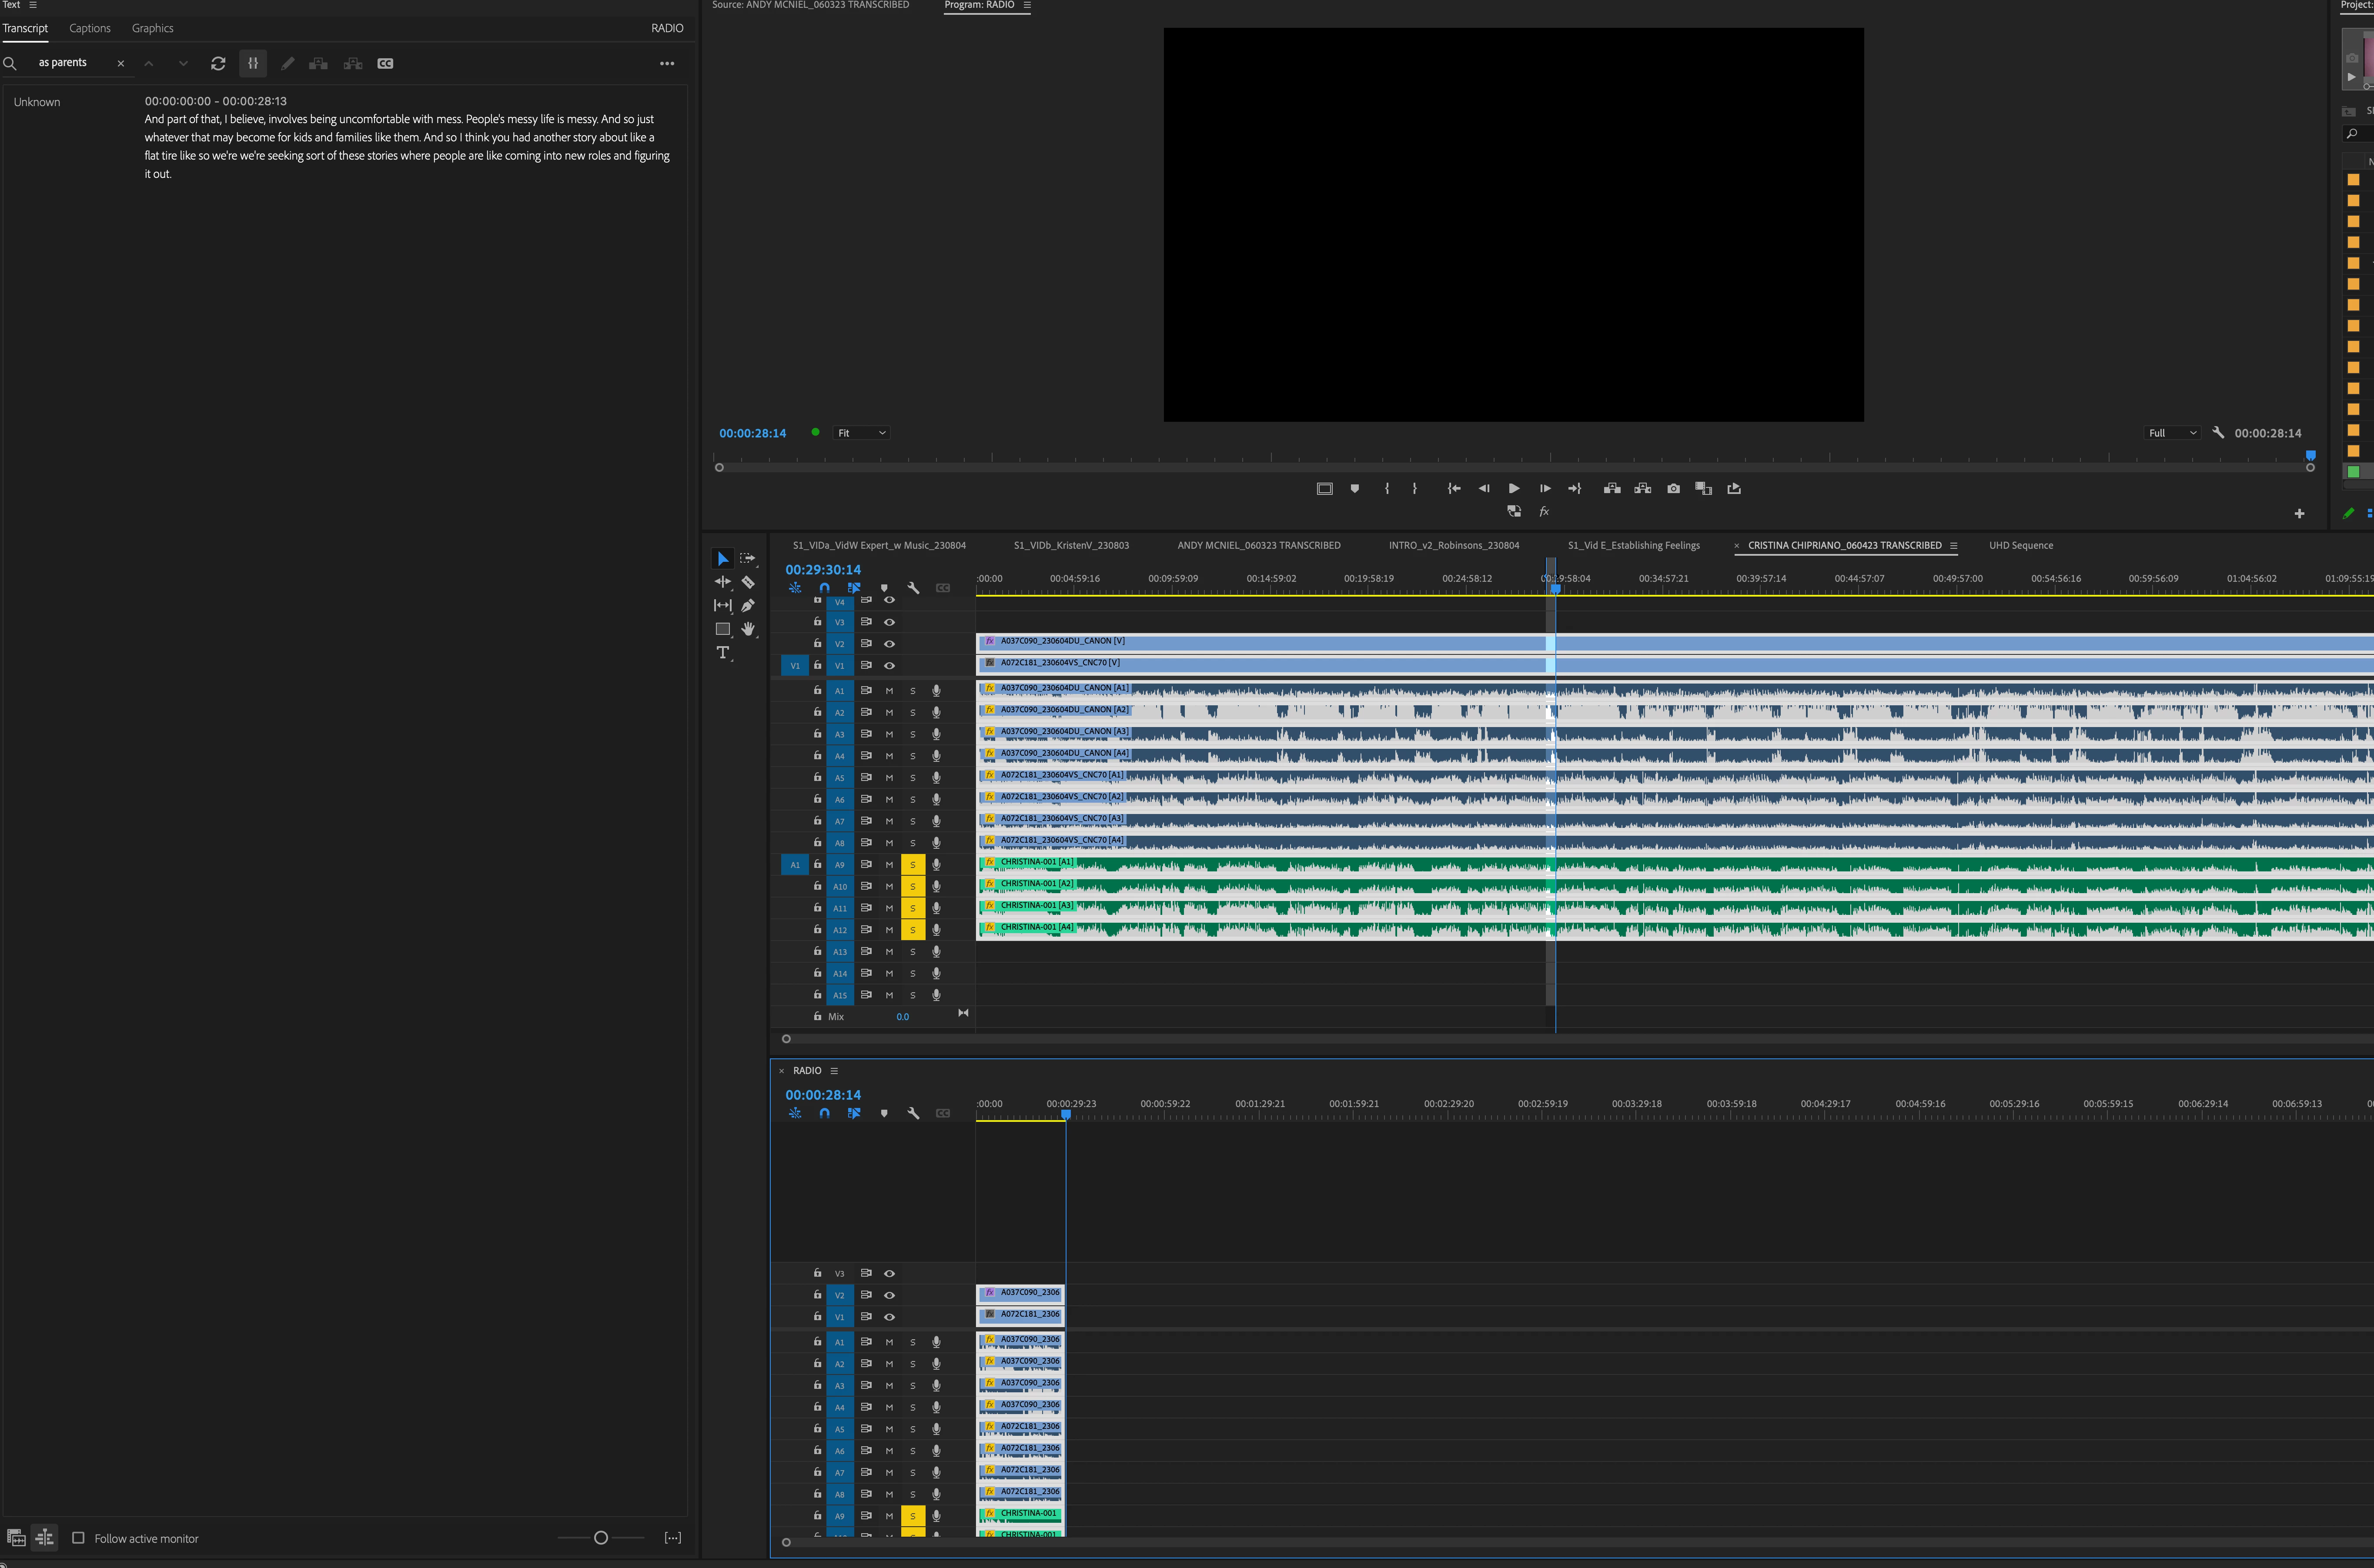Select the Hand tool

[x=748, y=629]
